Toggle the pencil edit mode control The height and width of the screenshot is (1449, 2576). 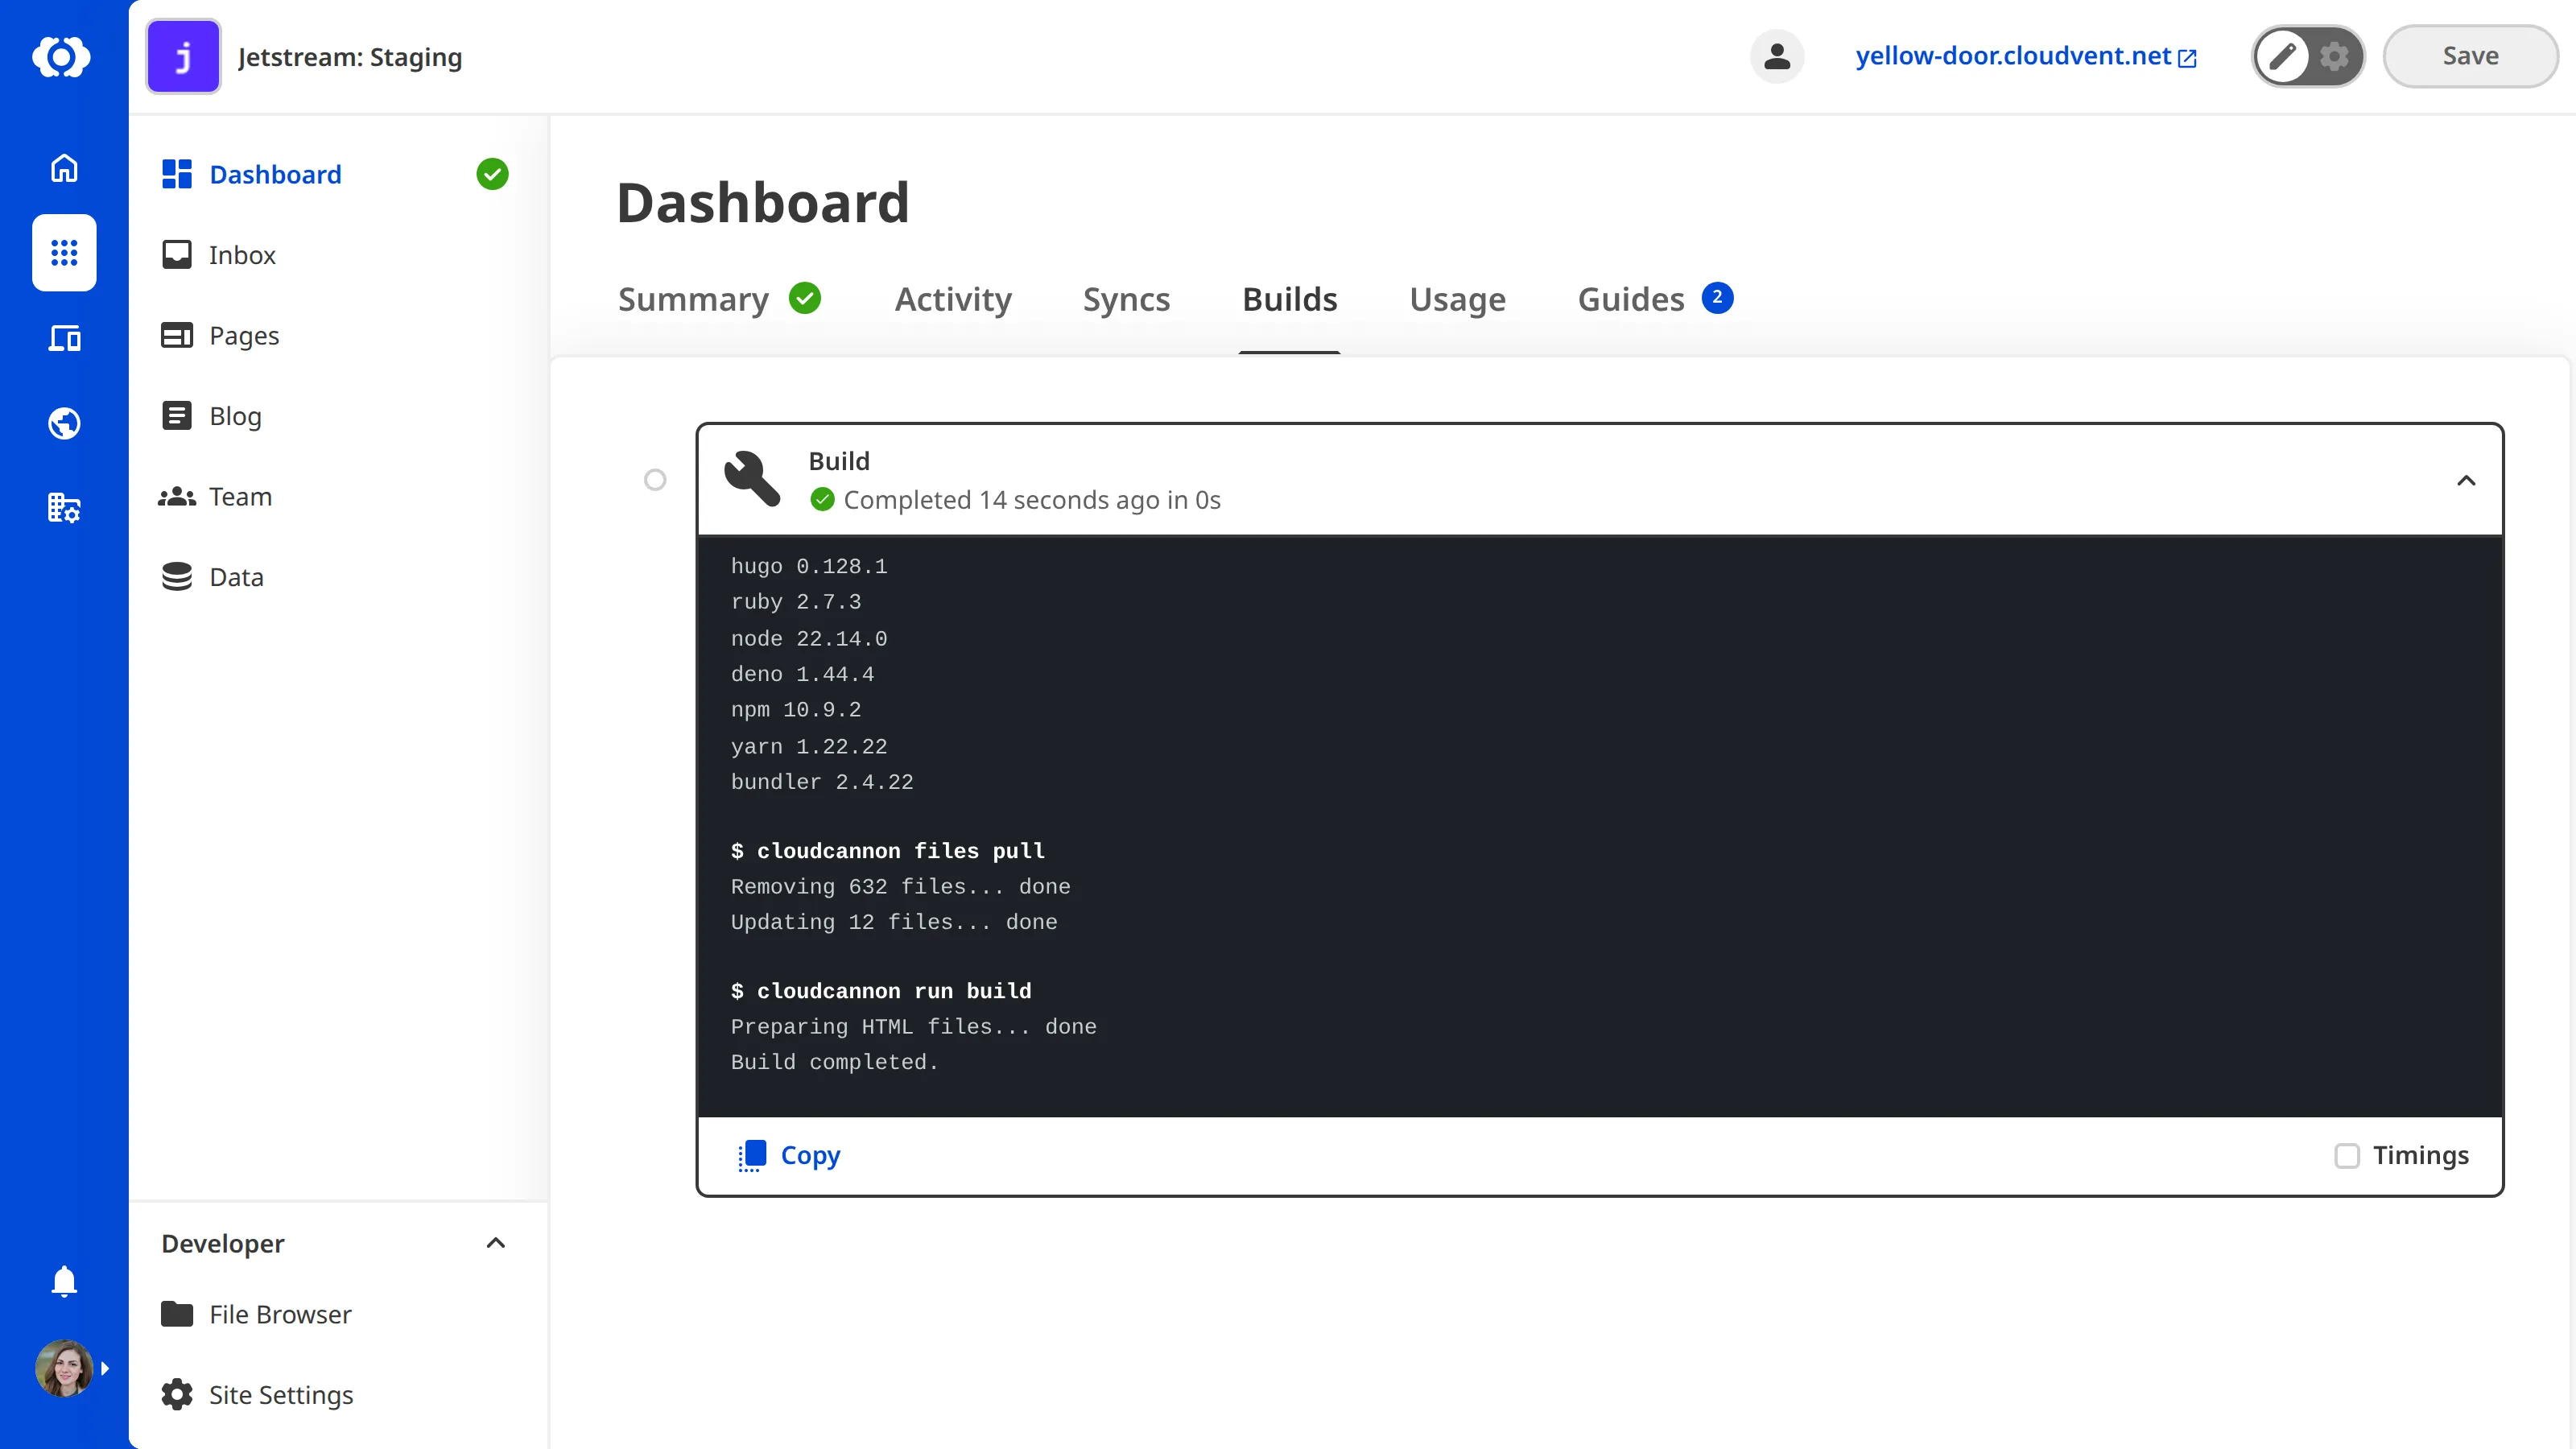pyautogui.click(x=2283, y=56)
